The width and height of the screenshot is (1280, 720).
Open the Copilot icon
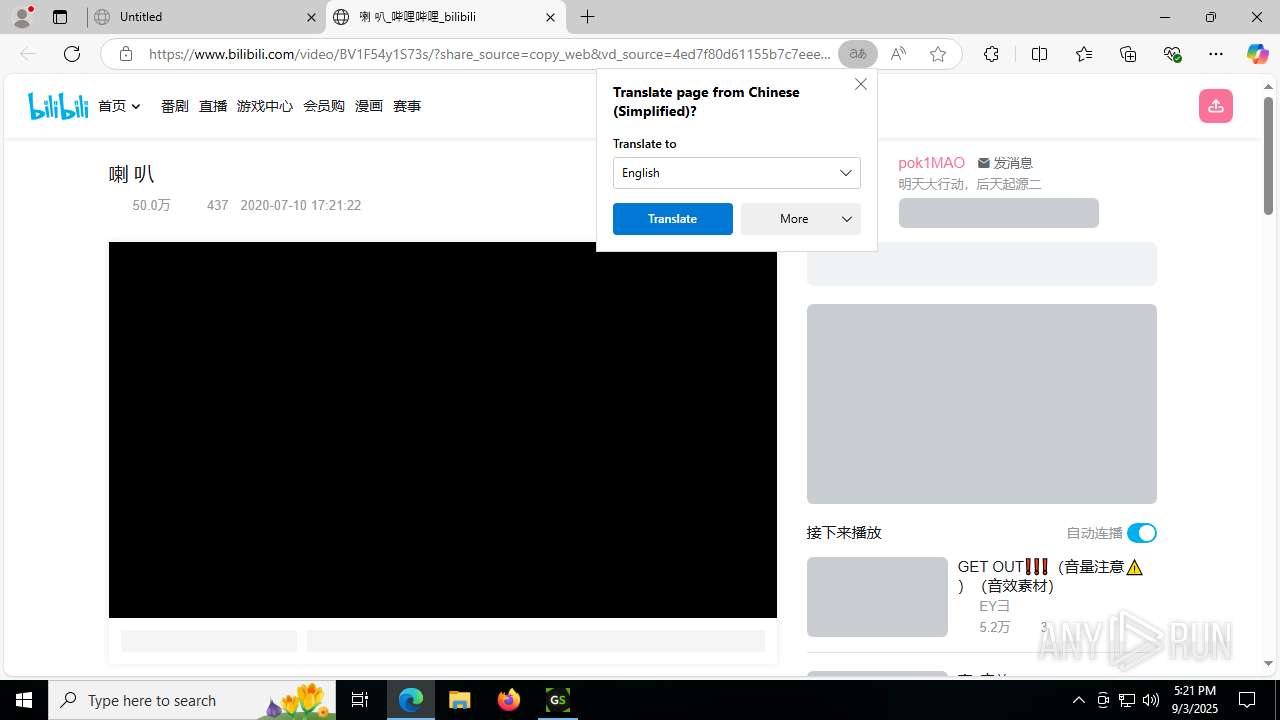[x=1257, y=54]
